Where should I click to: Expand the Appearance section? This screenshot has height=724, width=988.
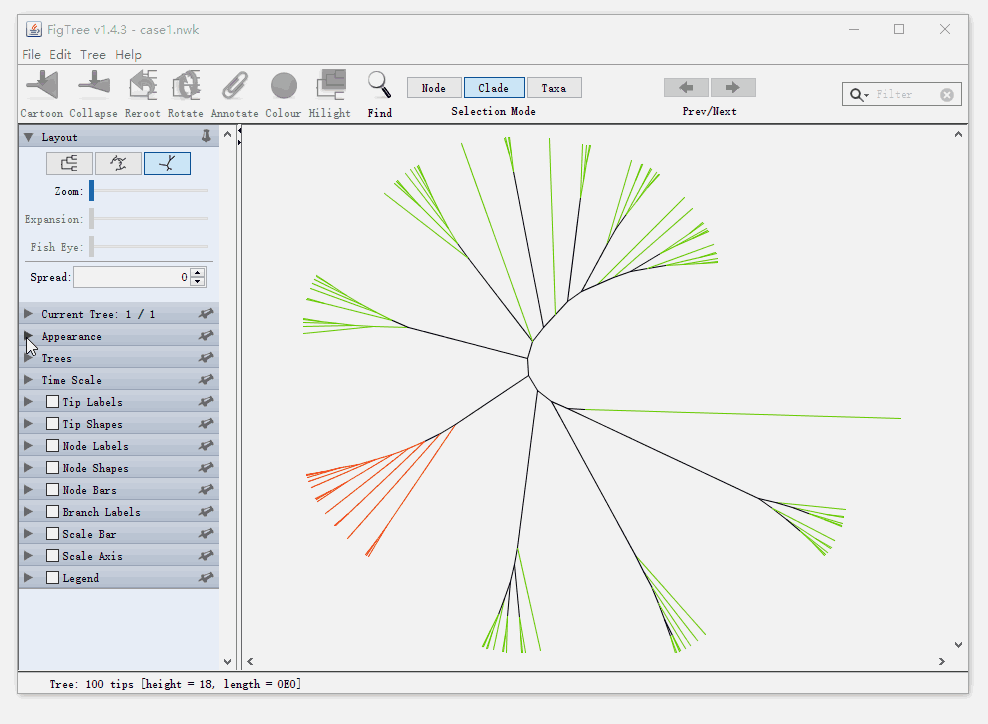pos(29,336)
